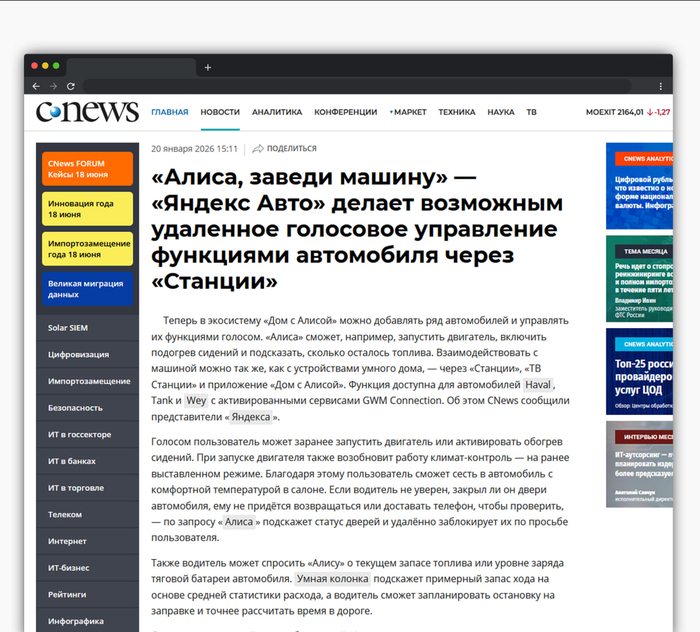Click the CNews logo
This screenshot has width=700, height=632.
pyautogui.click(x=87, y=112)
